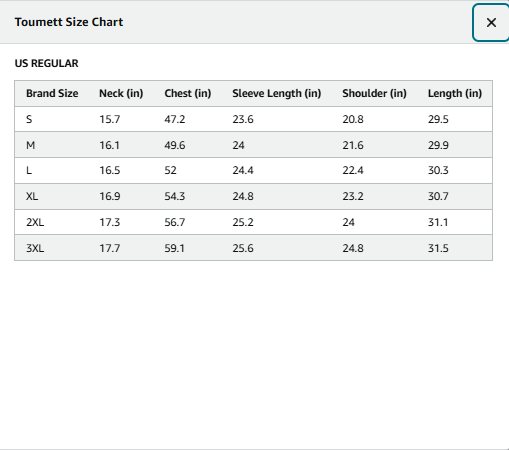Click the 24.8 sleeve length for XL
Image resolution: width=509 pixels, height=450 pixels.
[243, 196]
